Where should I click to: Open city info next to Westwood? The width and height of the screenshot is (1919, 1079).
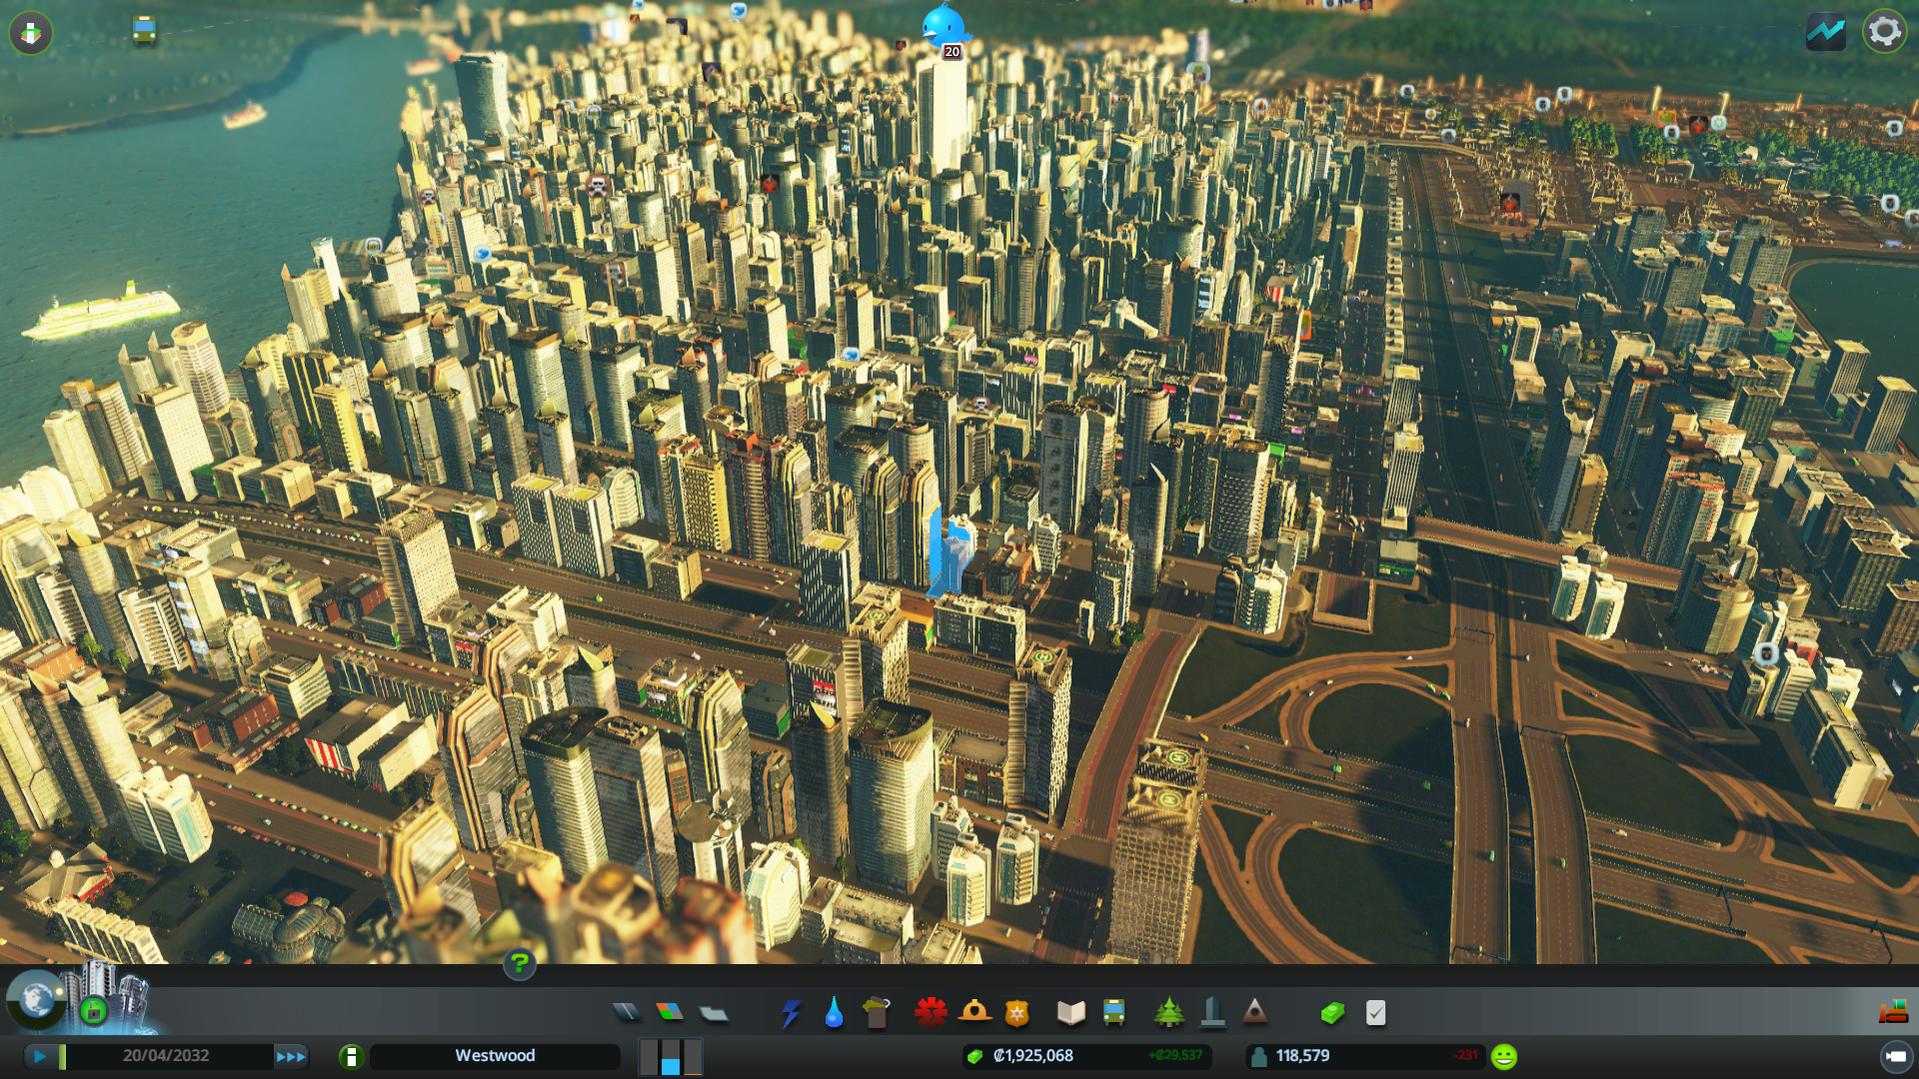(351, 1056)
